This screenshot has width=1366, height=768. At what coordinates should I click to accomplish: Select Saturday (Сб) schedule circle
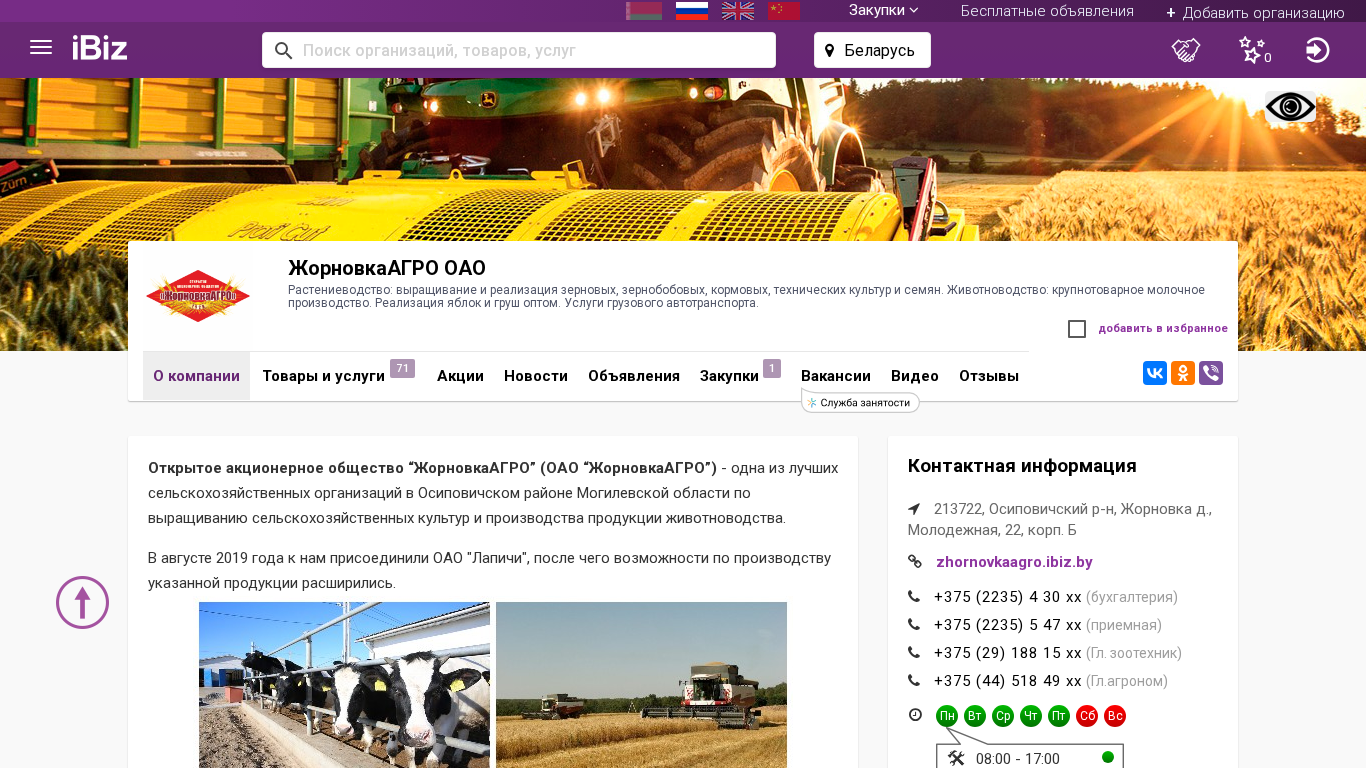pos(1087,716)
